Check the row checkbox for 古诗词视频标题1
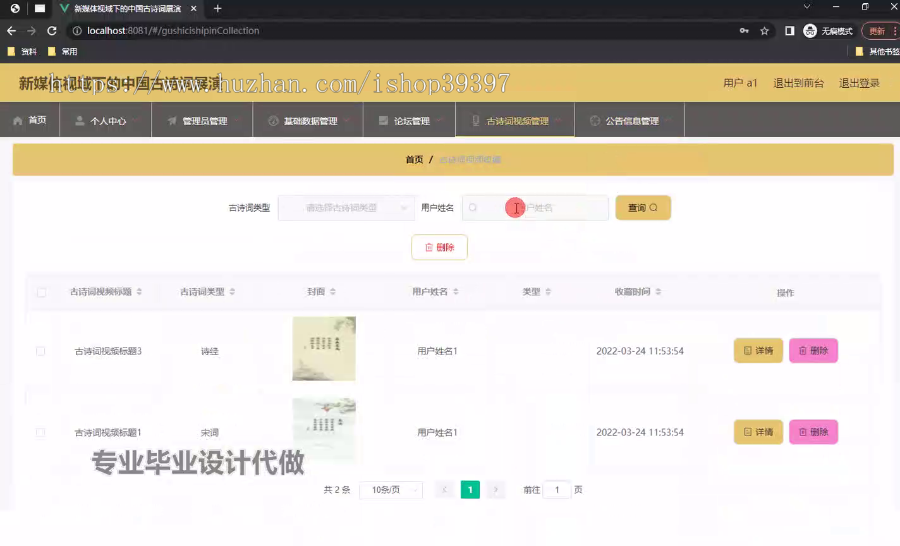900x546 pixels. click(x=40, y=432)
